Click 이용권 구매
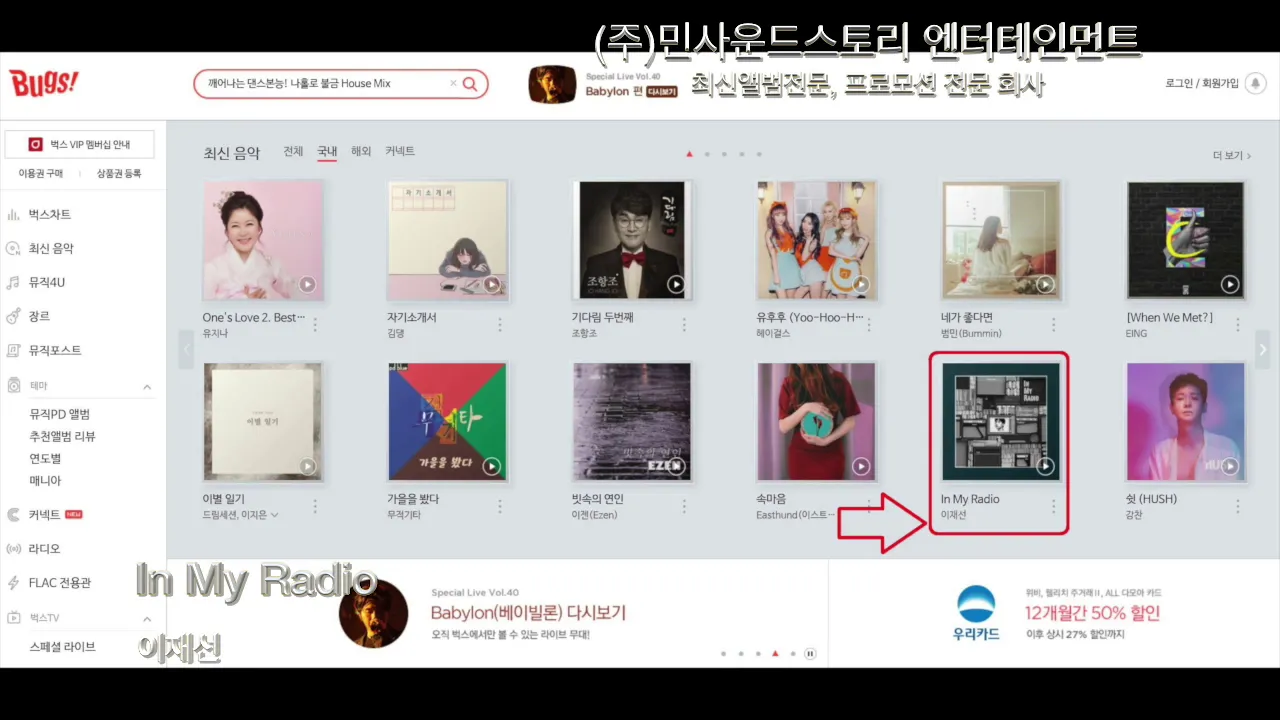1280x720 pixels. (x=41, y=174)
